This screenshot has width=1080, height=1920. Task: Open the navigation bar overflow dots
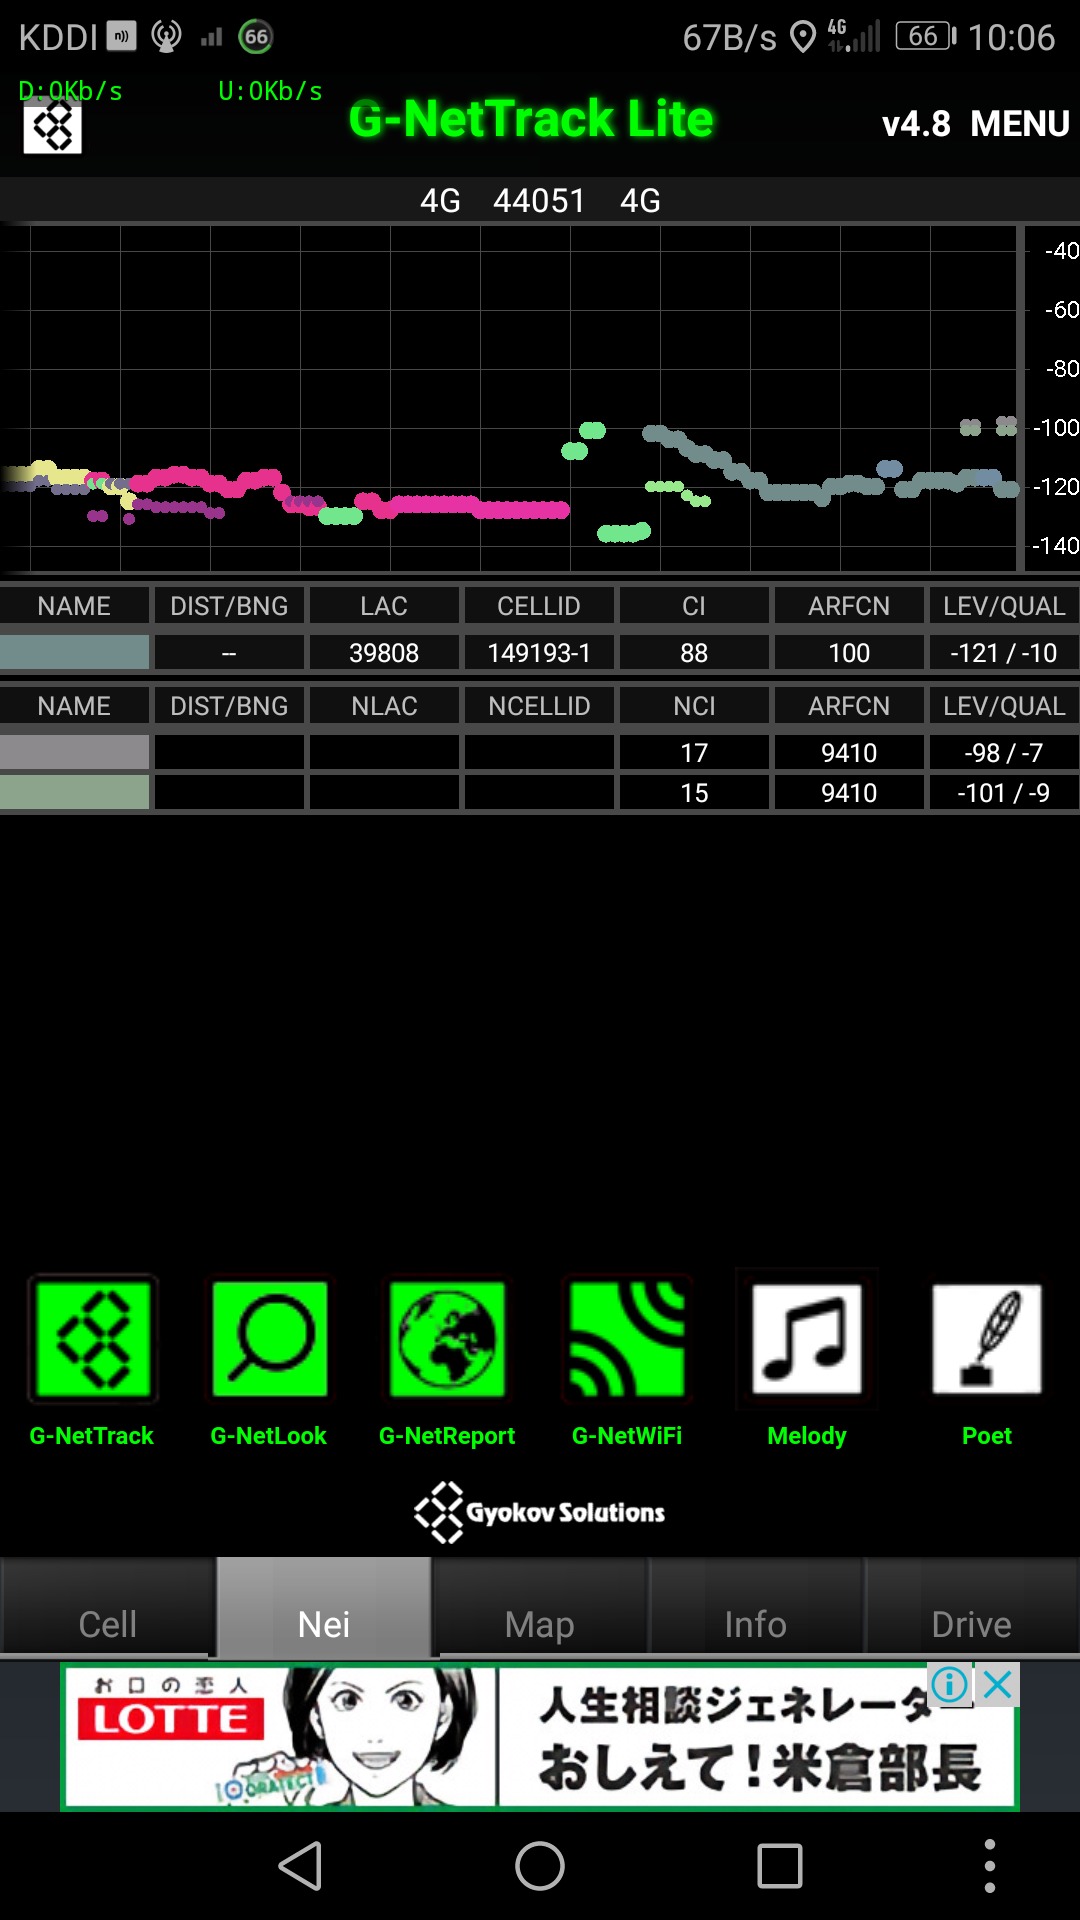(x=989, y=1866)
